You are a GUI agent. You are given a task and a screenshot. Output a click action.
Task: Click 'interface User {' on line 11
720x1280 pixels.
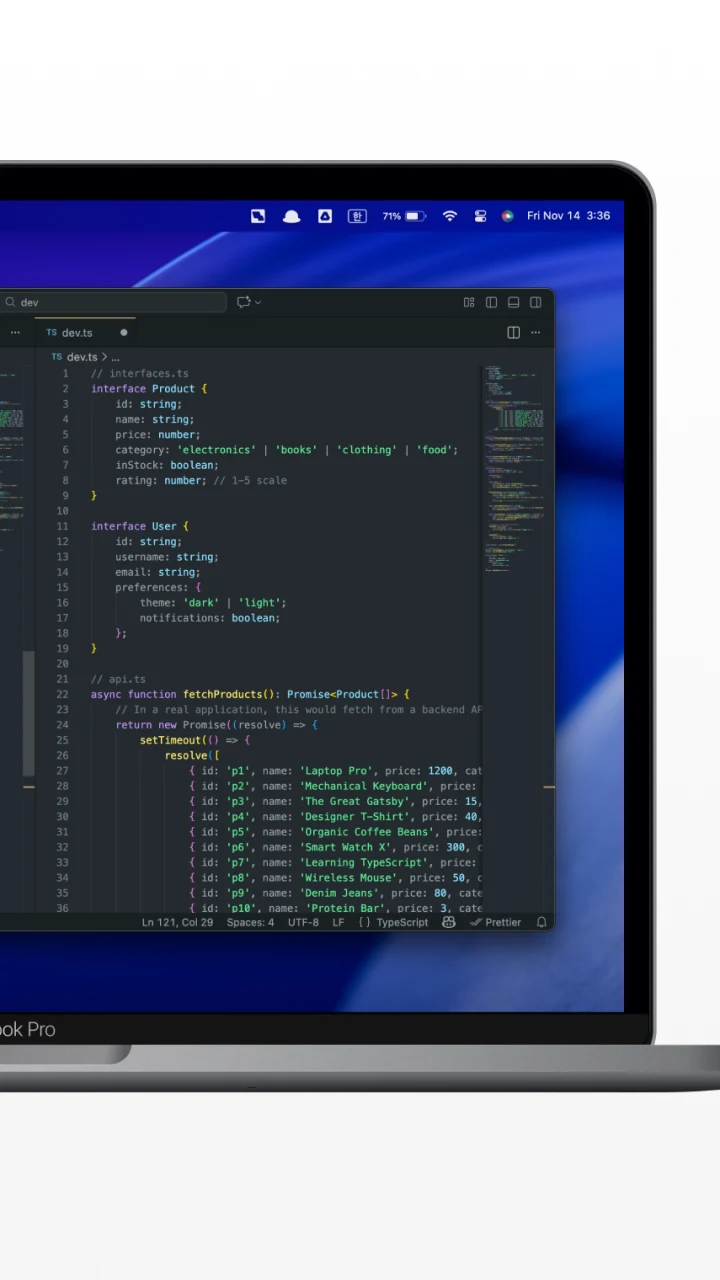[x=140, y=526]
